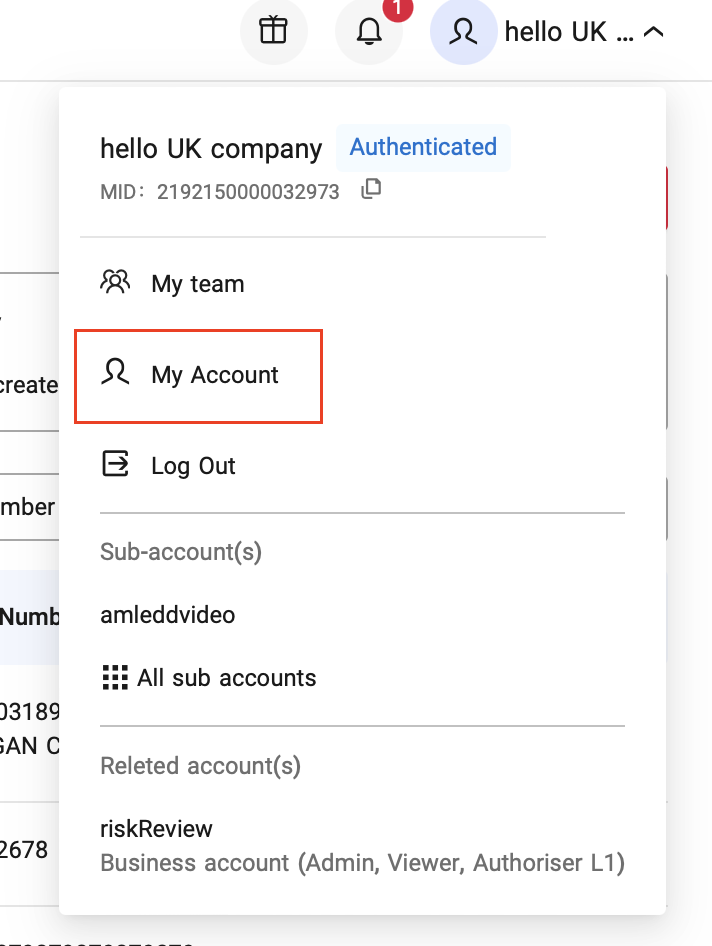712x946 pixels.
Task: Click the Authenticated status badge
Action: 423,147
